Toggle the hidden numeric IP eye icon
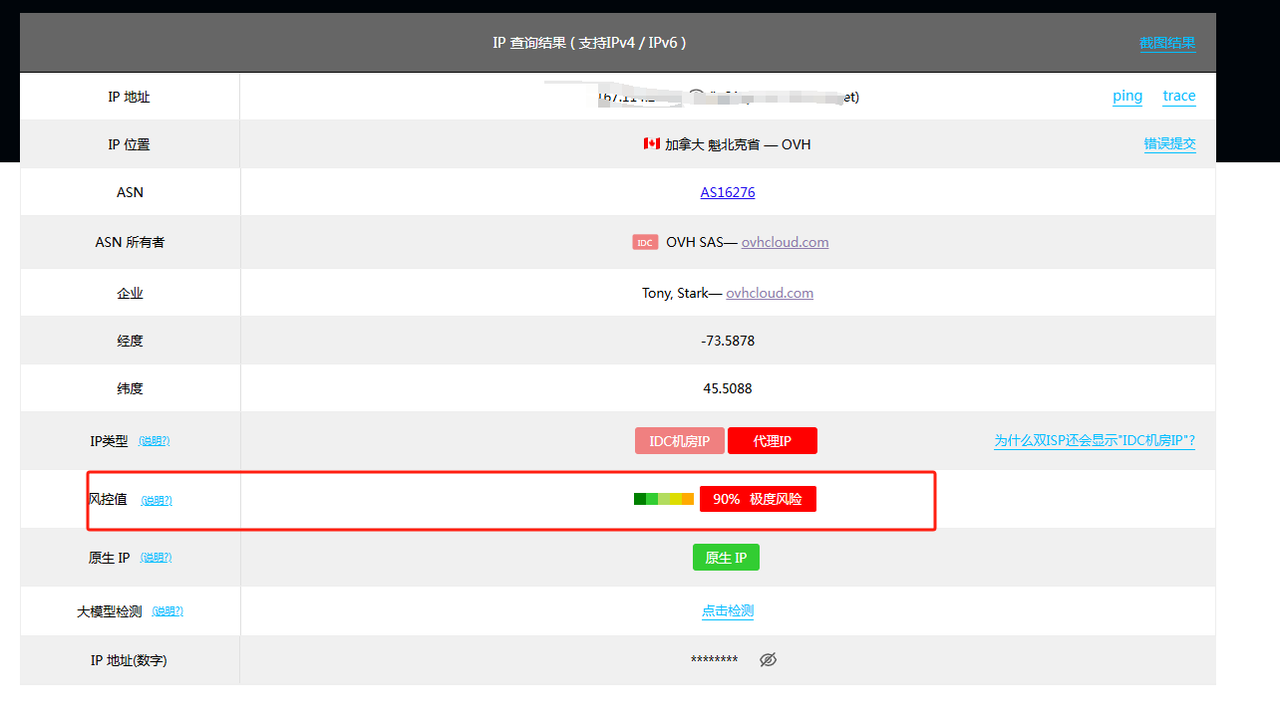The height and width of the screenshot is (715, 1280). [x=768, y=660]
